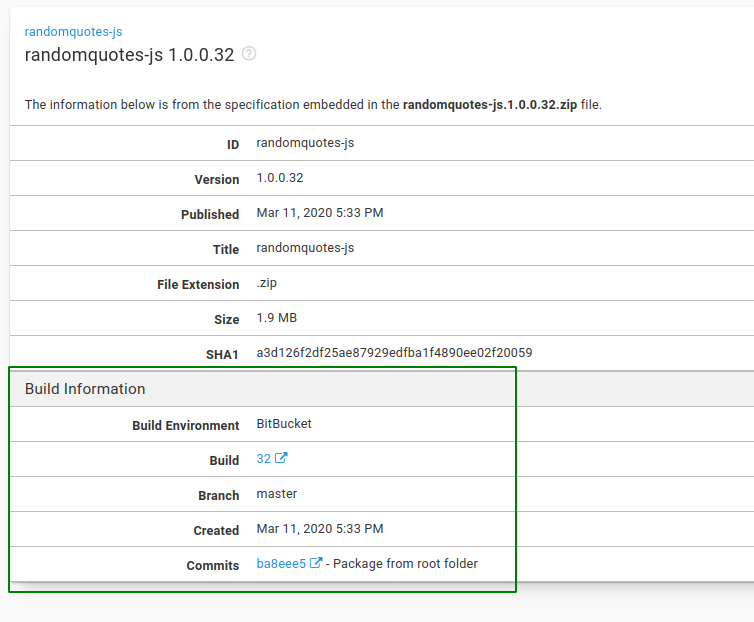Viewport: 754px width, 622px height.
Task: Click the version value 1.0.0.32
Action: [x=279, y=178]
